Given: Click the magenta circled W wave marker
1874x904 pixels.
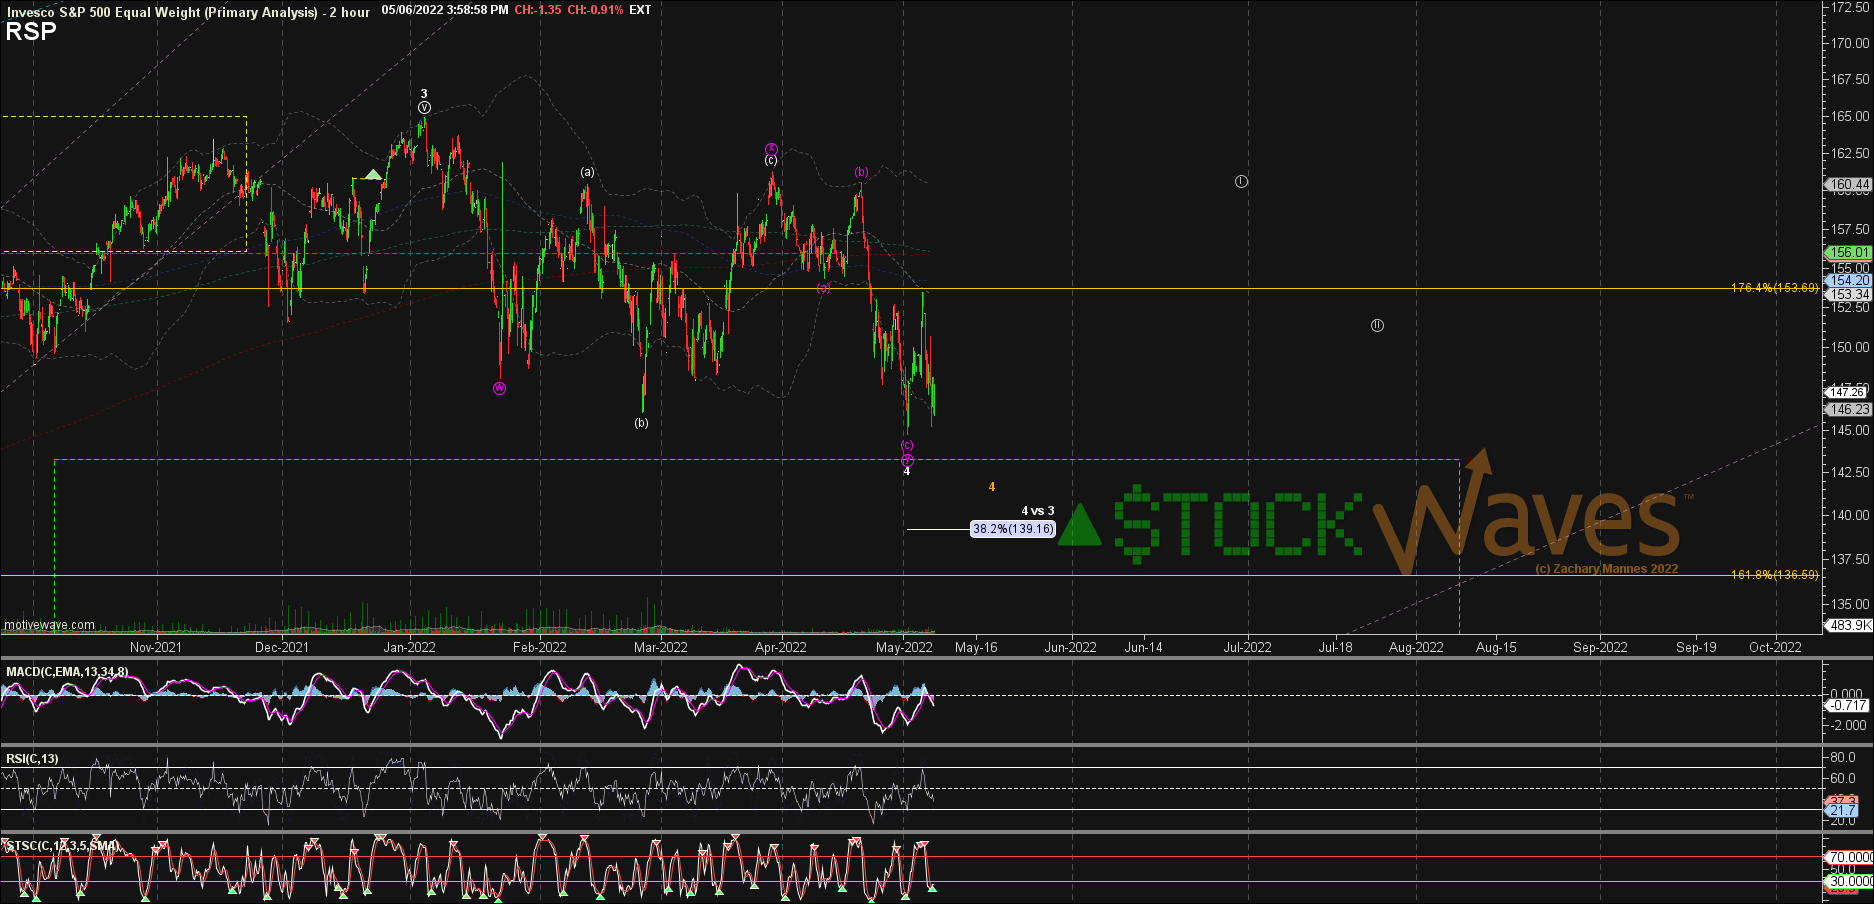Looking at the screenshot, I should click(x=499, y=388).
